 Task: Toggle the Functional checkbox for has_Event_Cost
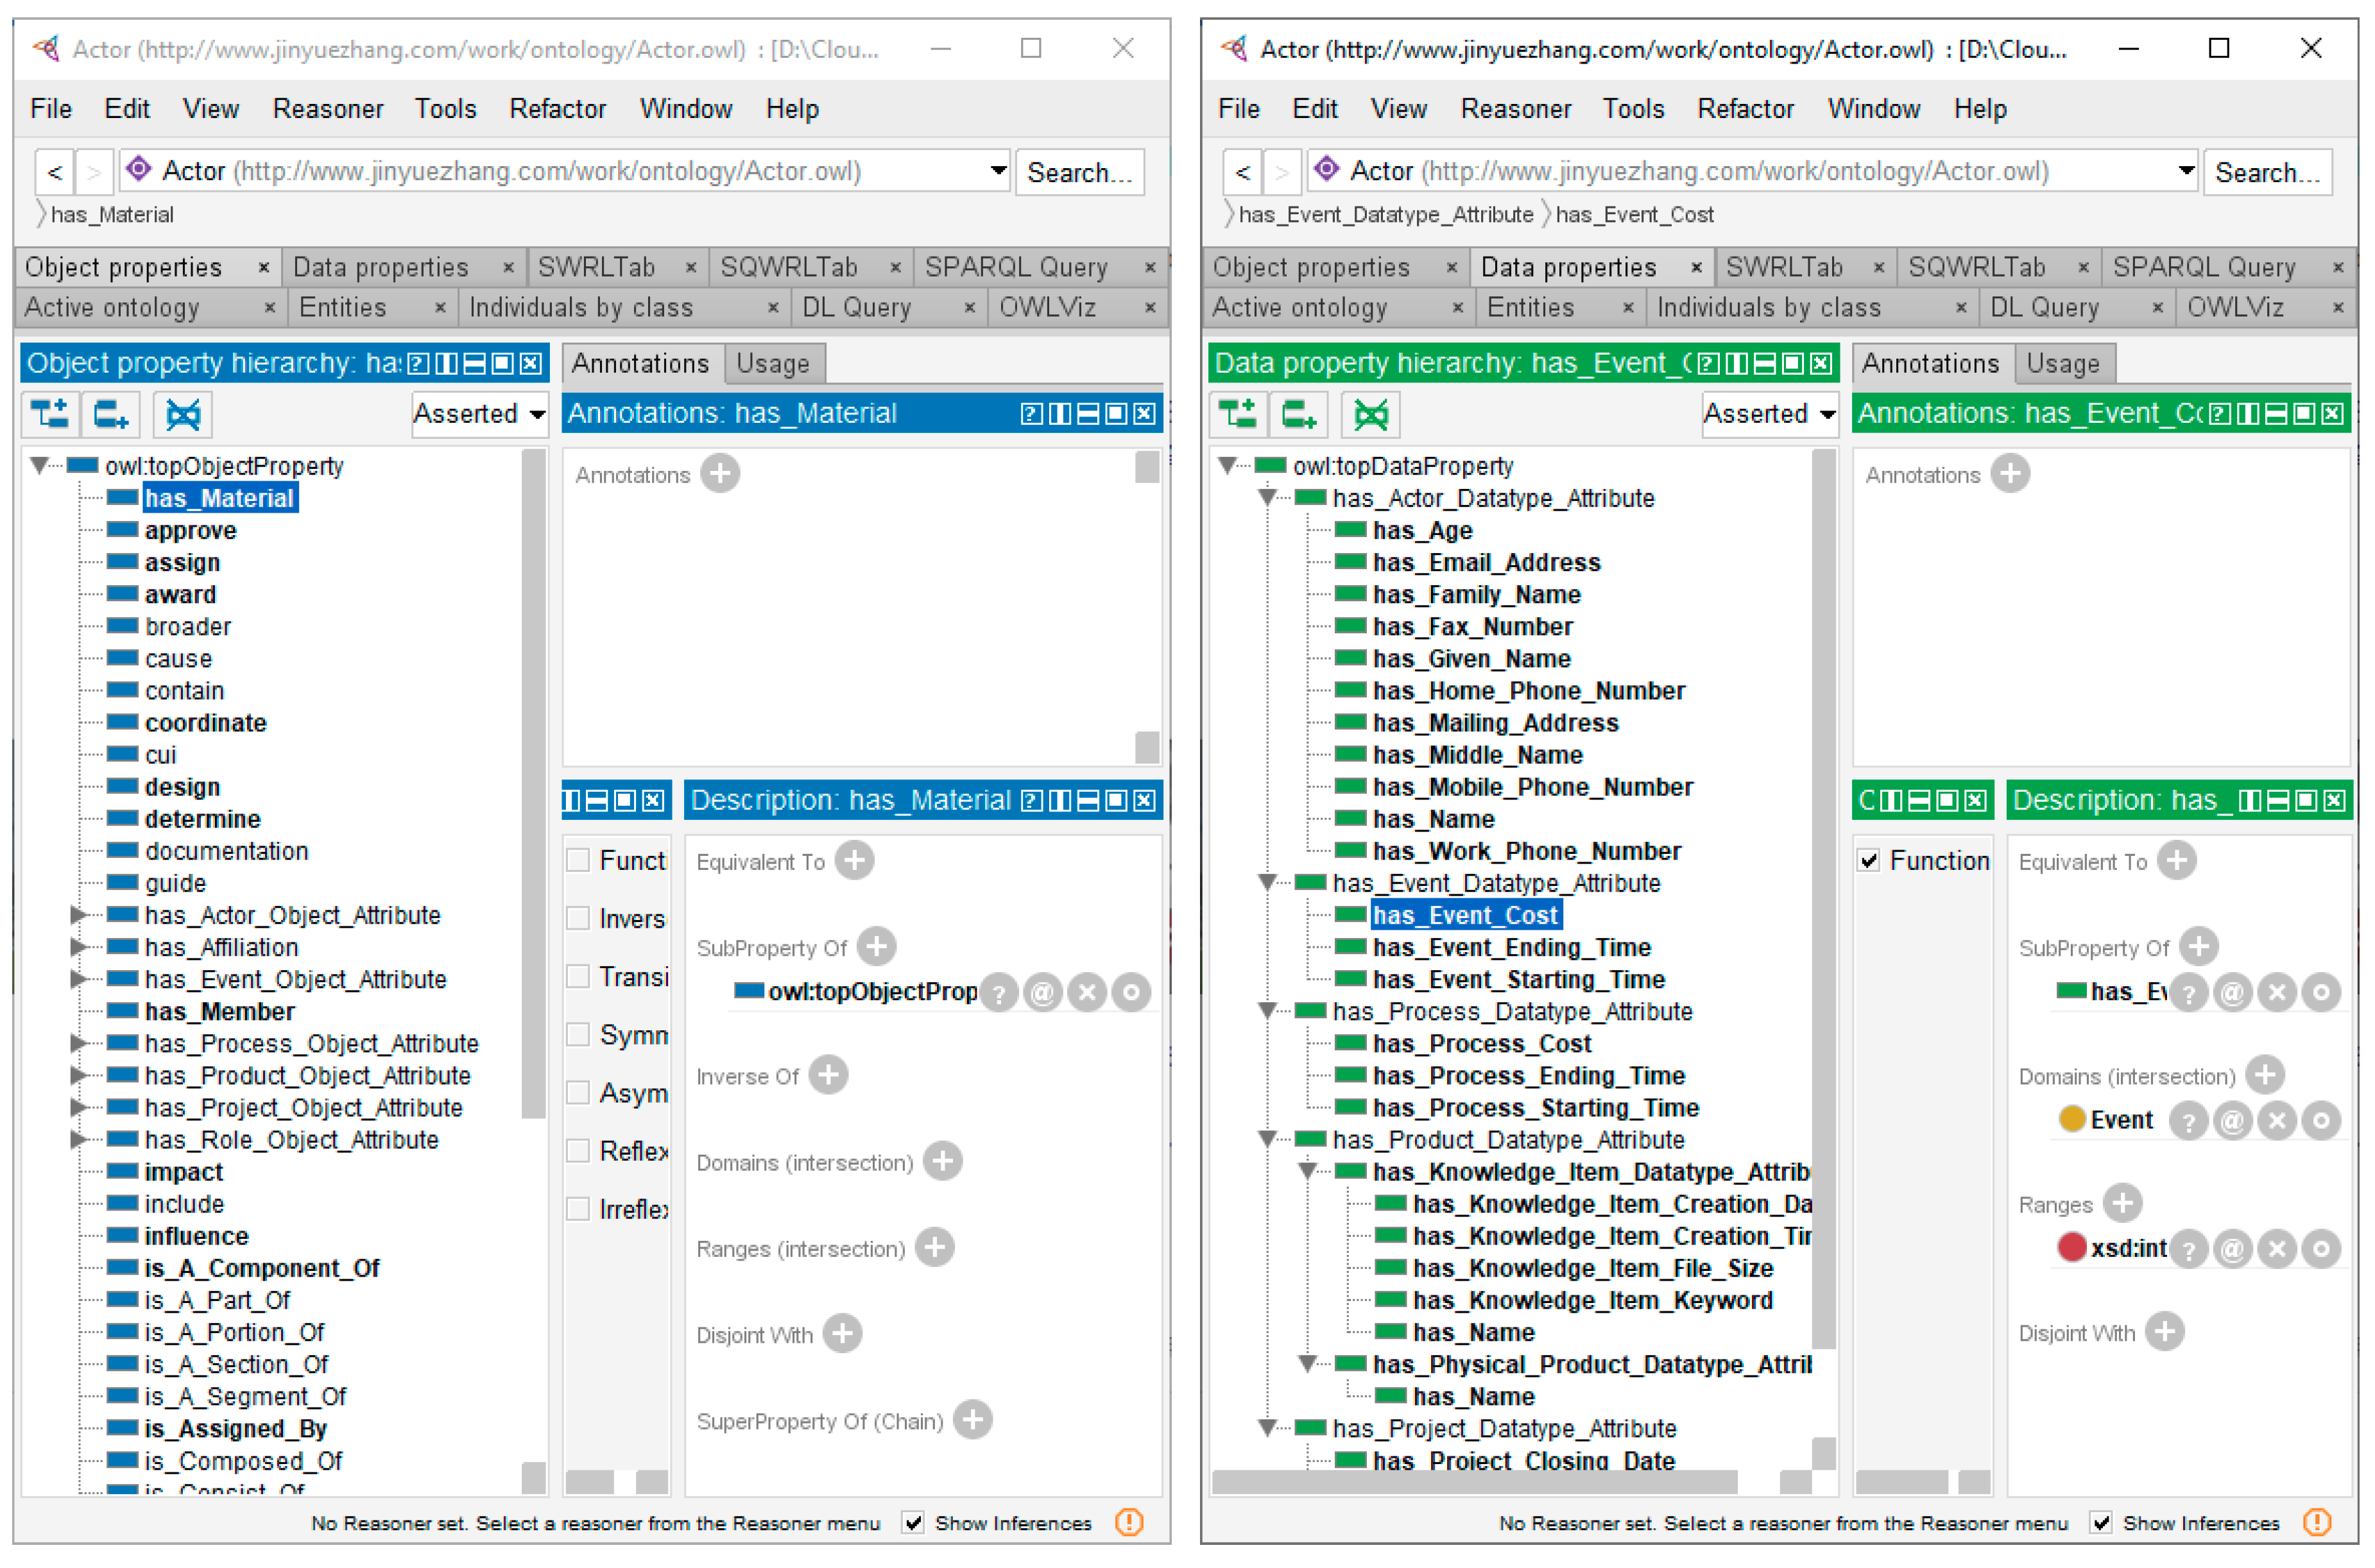pyautogui.click(x=1868, y=861)
